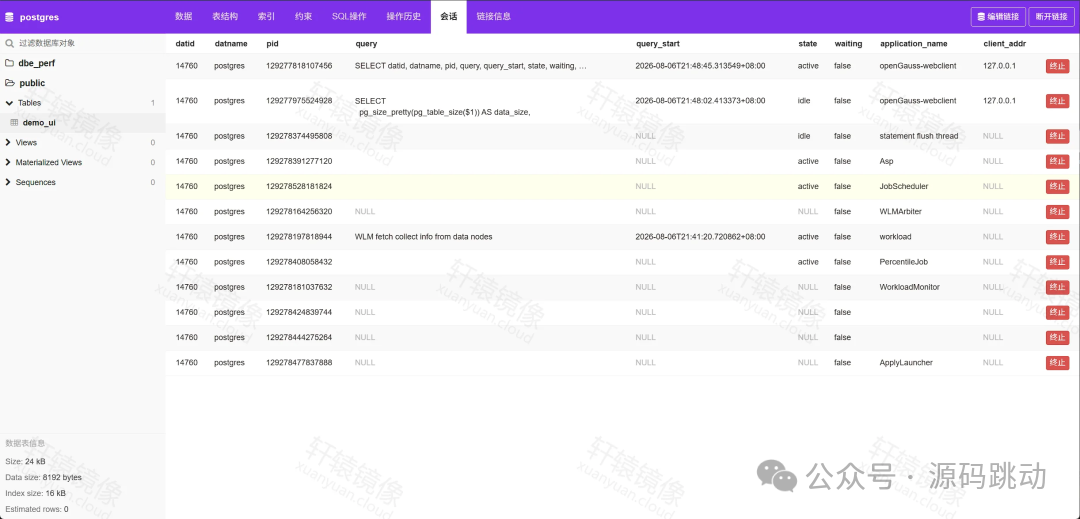Switch to the 表结构 tab
This screenshot has width=1080, height=519.
click(x=225, y=17)
